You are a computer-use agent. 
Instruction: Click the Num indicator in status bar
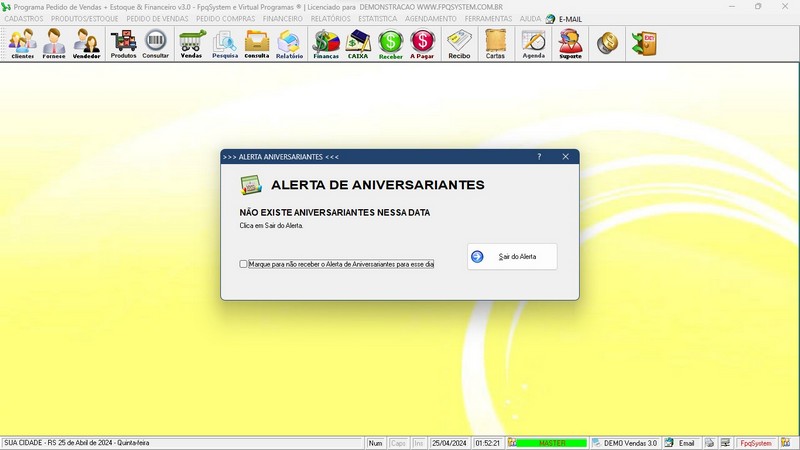pyautogui.click(x=376, y=443)
